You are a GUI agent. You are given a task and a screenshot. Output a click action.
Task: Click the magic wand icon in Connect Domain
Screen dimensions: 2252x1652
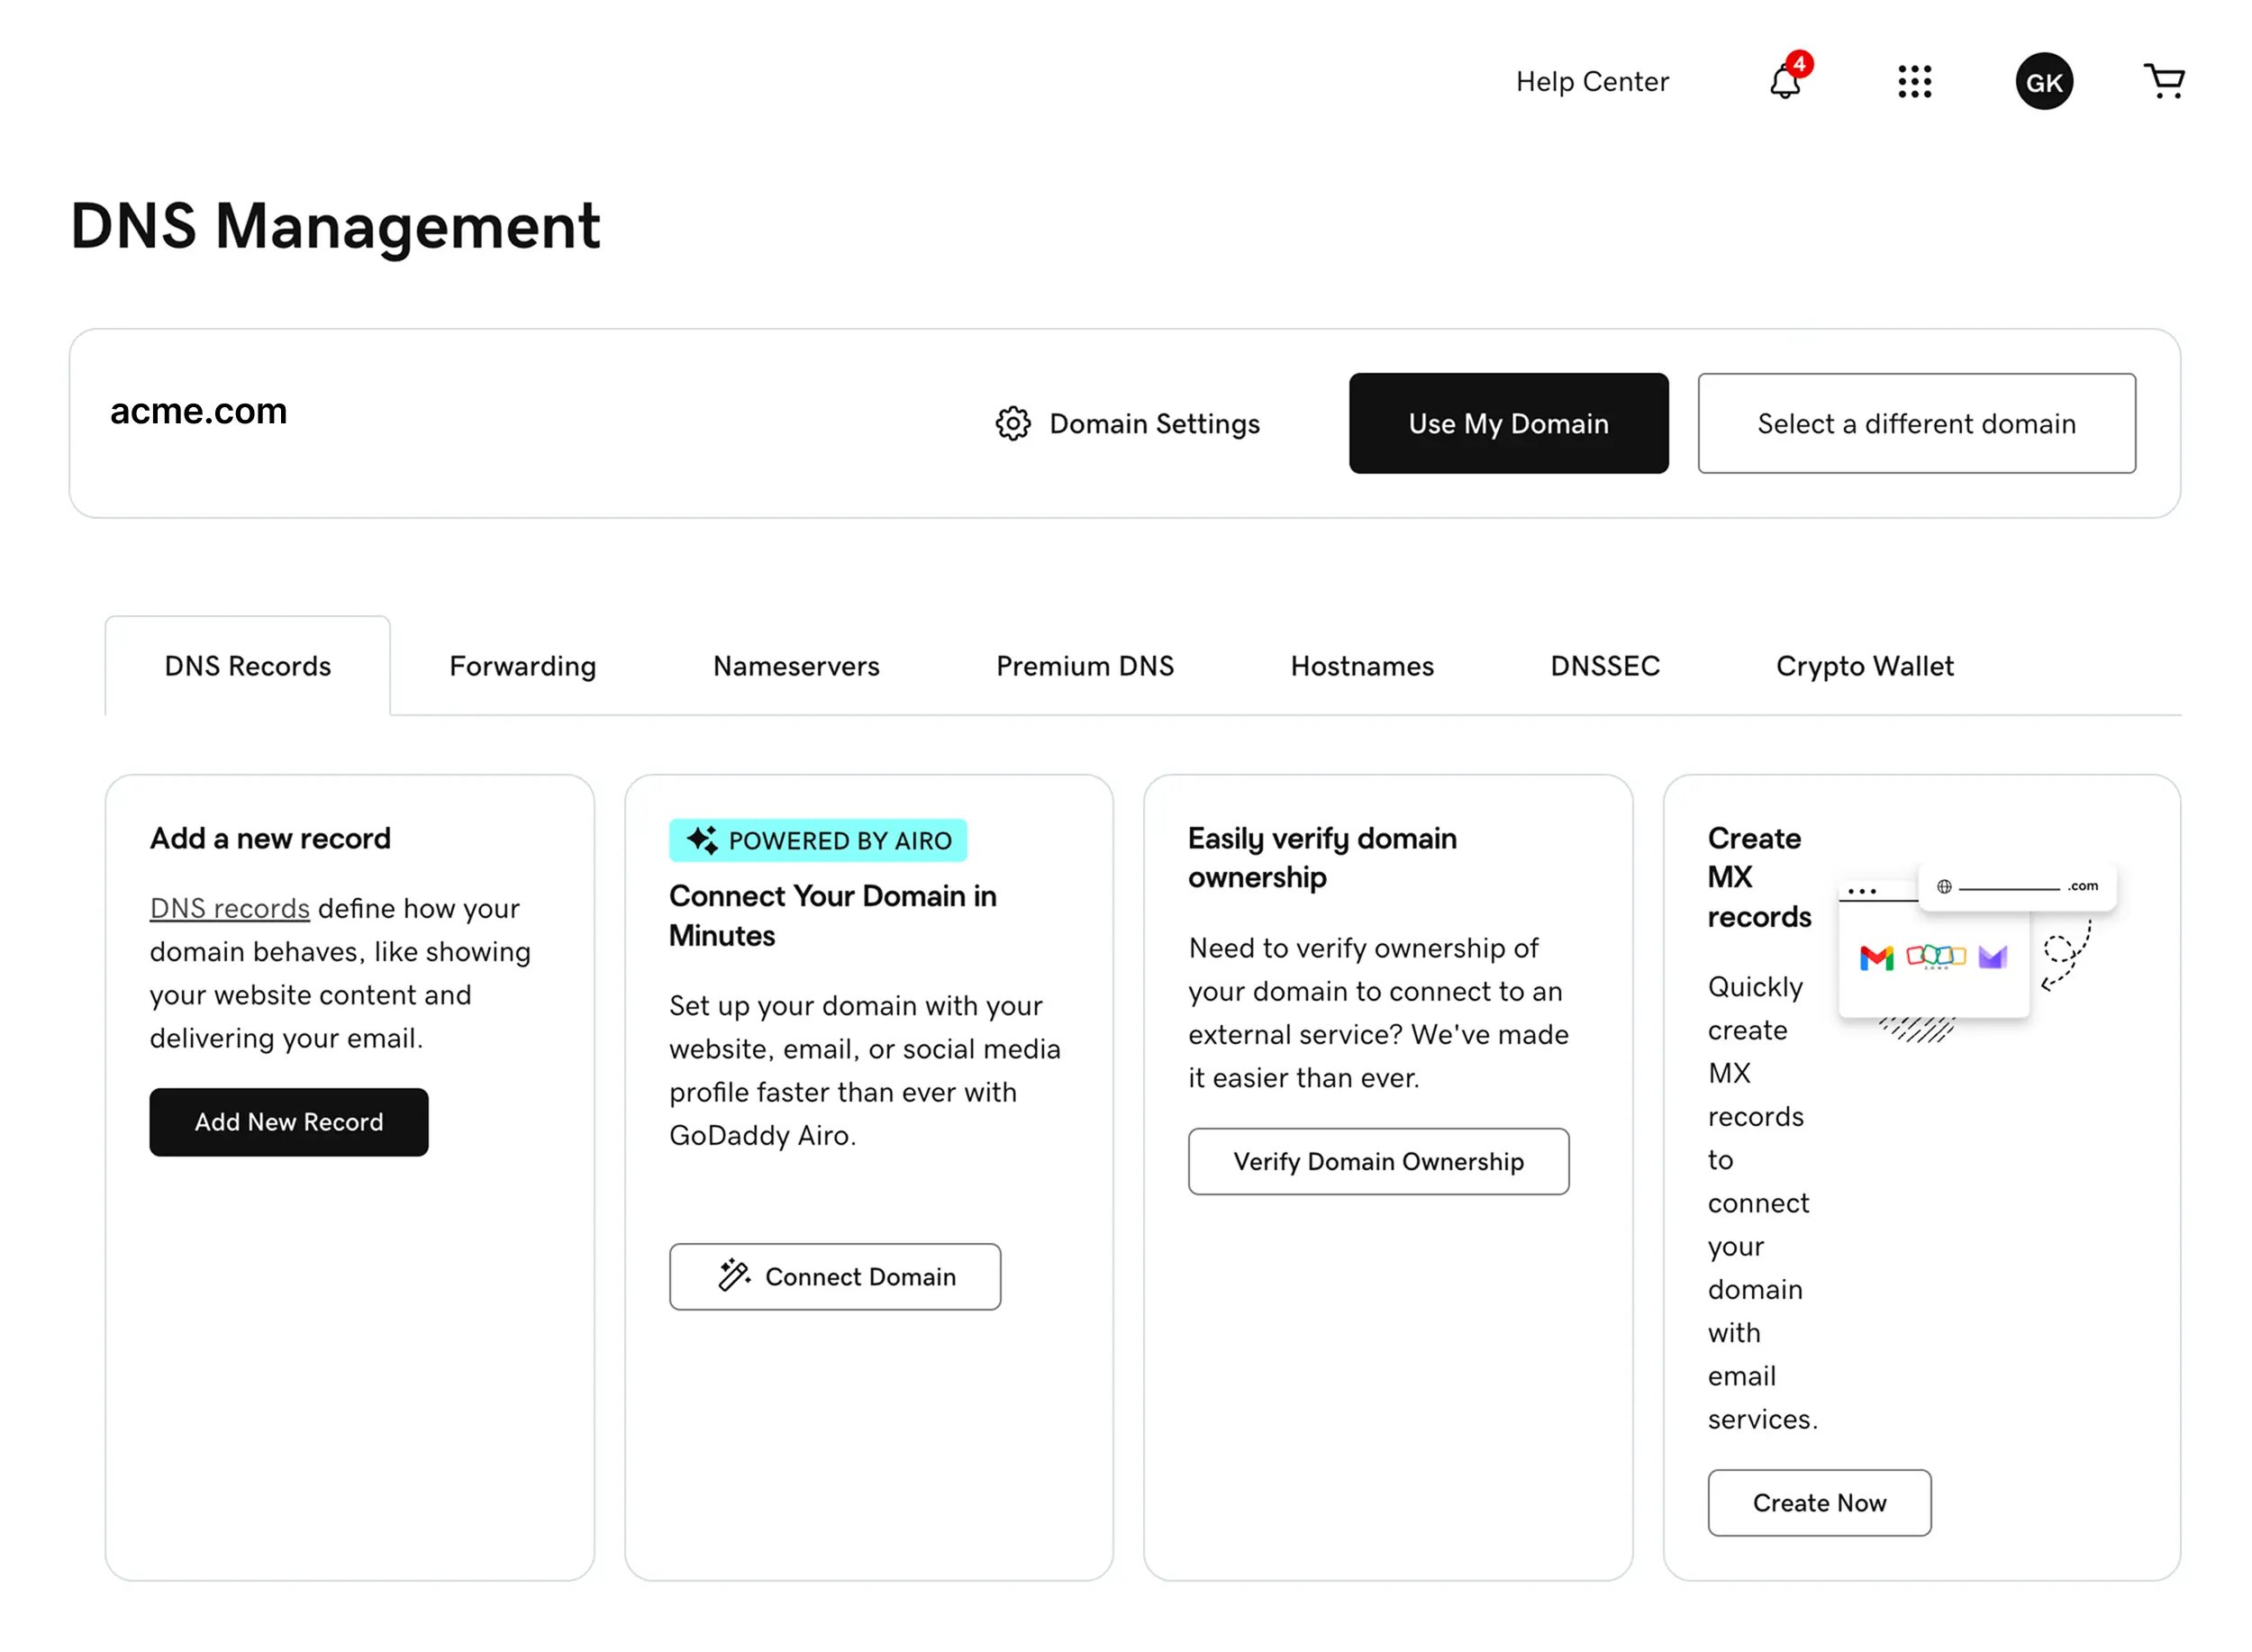point(734,1276)
